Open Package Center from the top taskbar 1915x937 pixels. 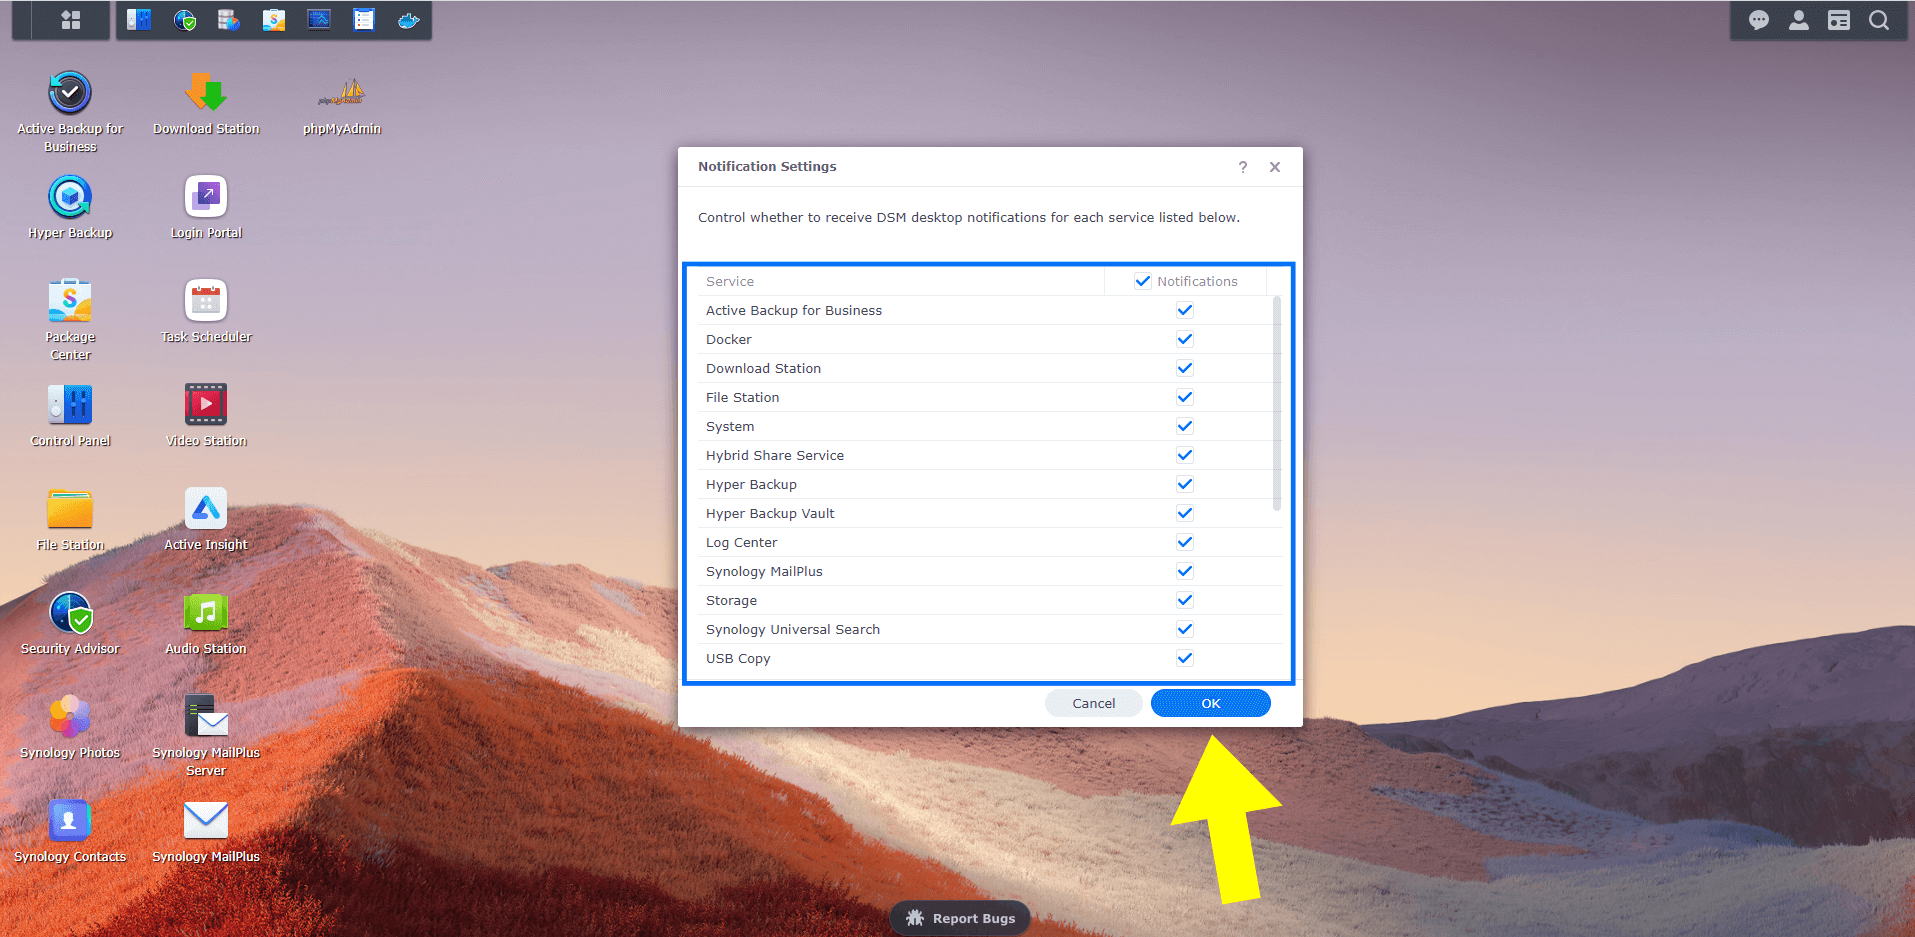coord(274,20)
